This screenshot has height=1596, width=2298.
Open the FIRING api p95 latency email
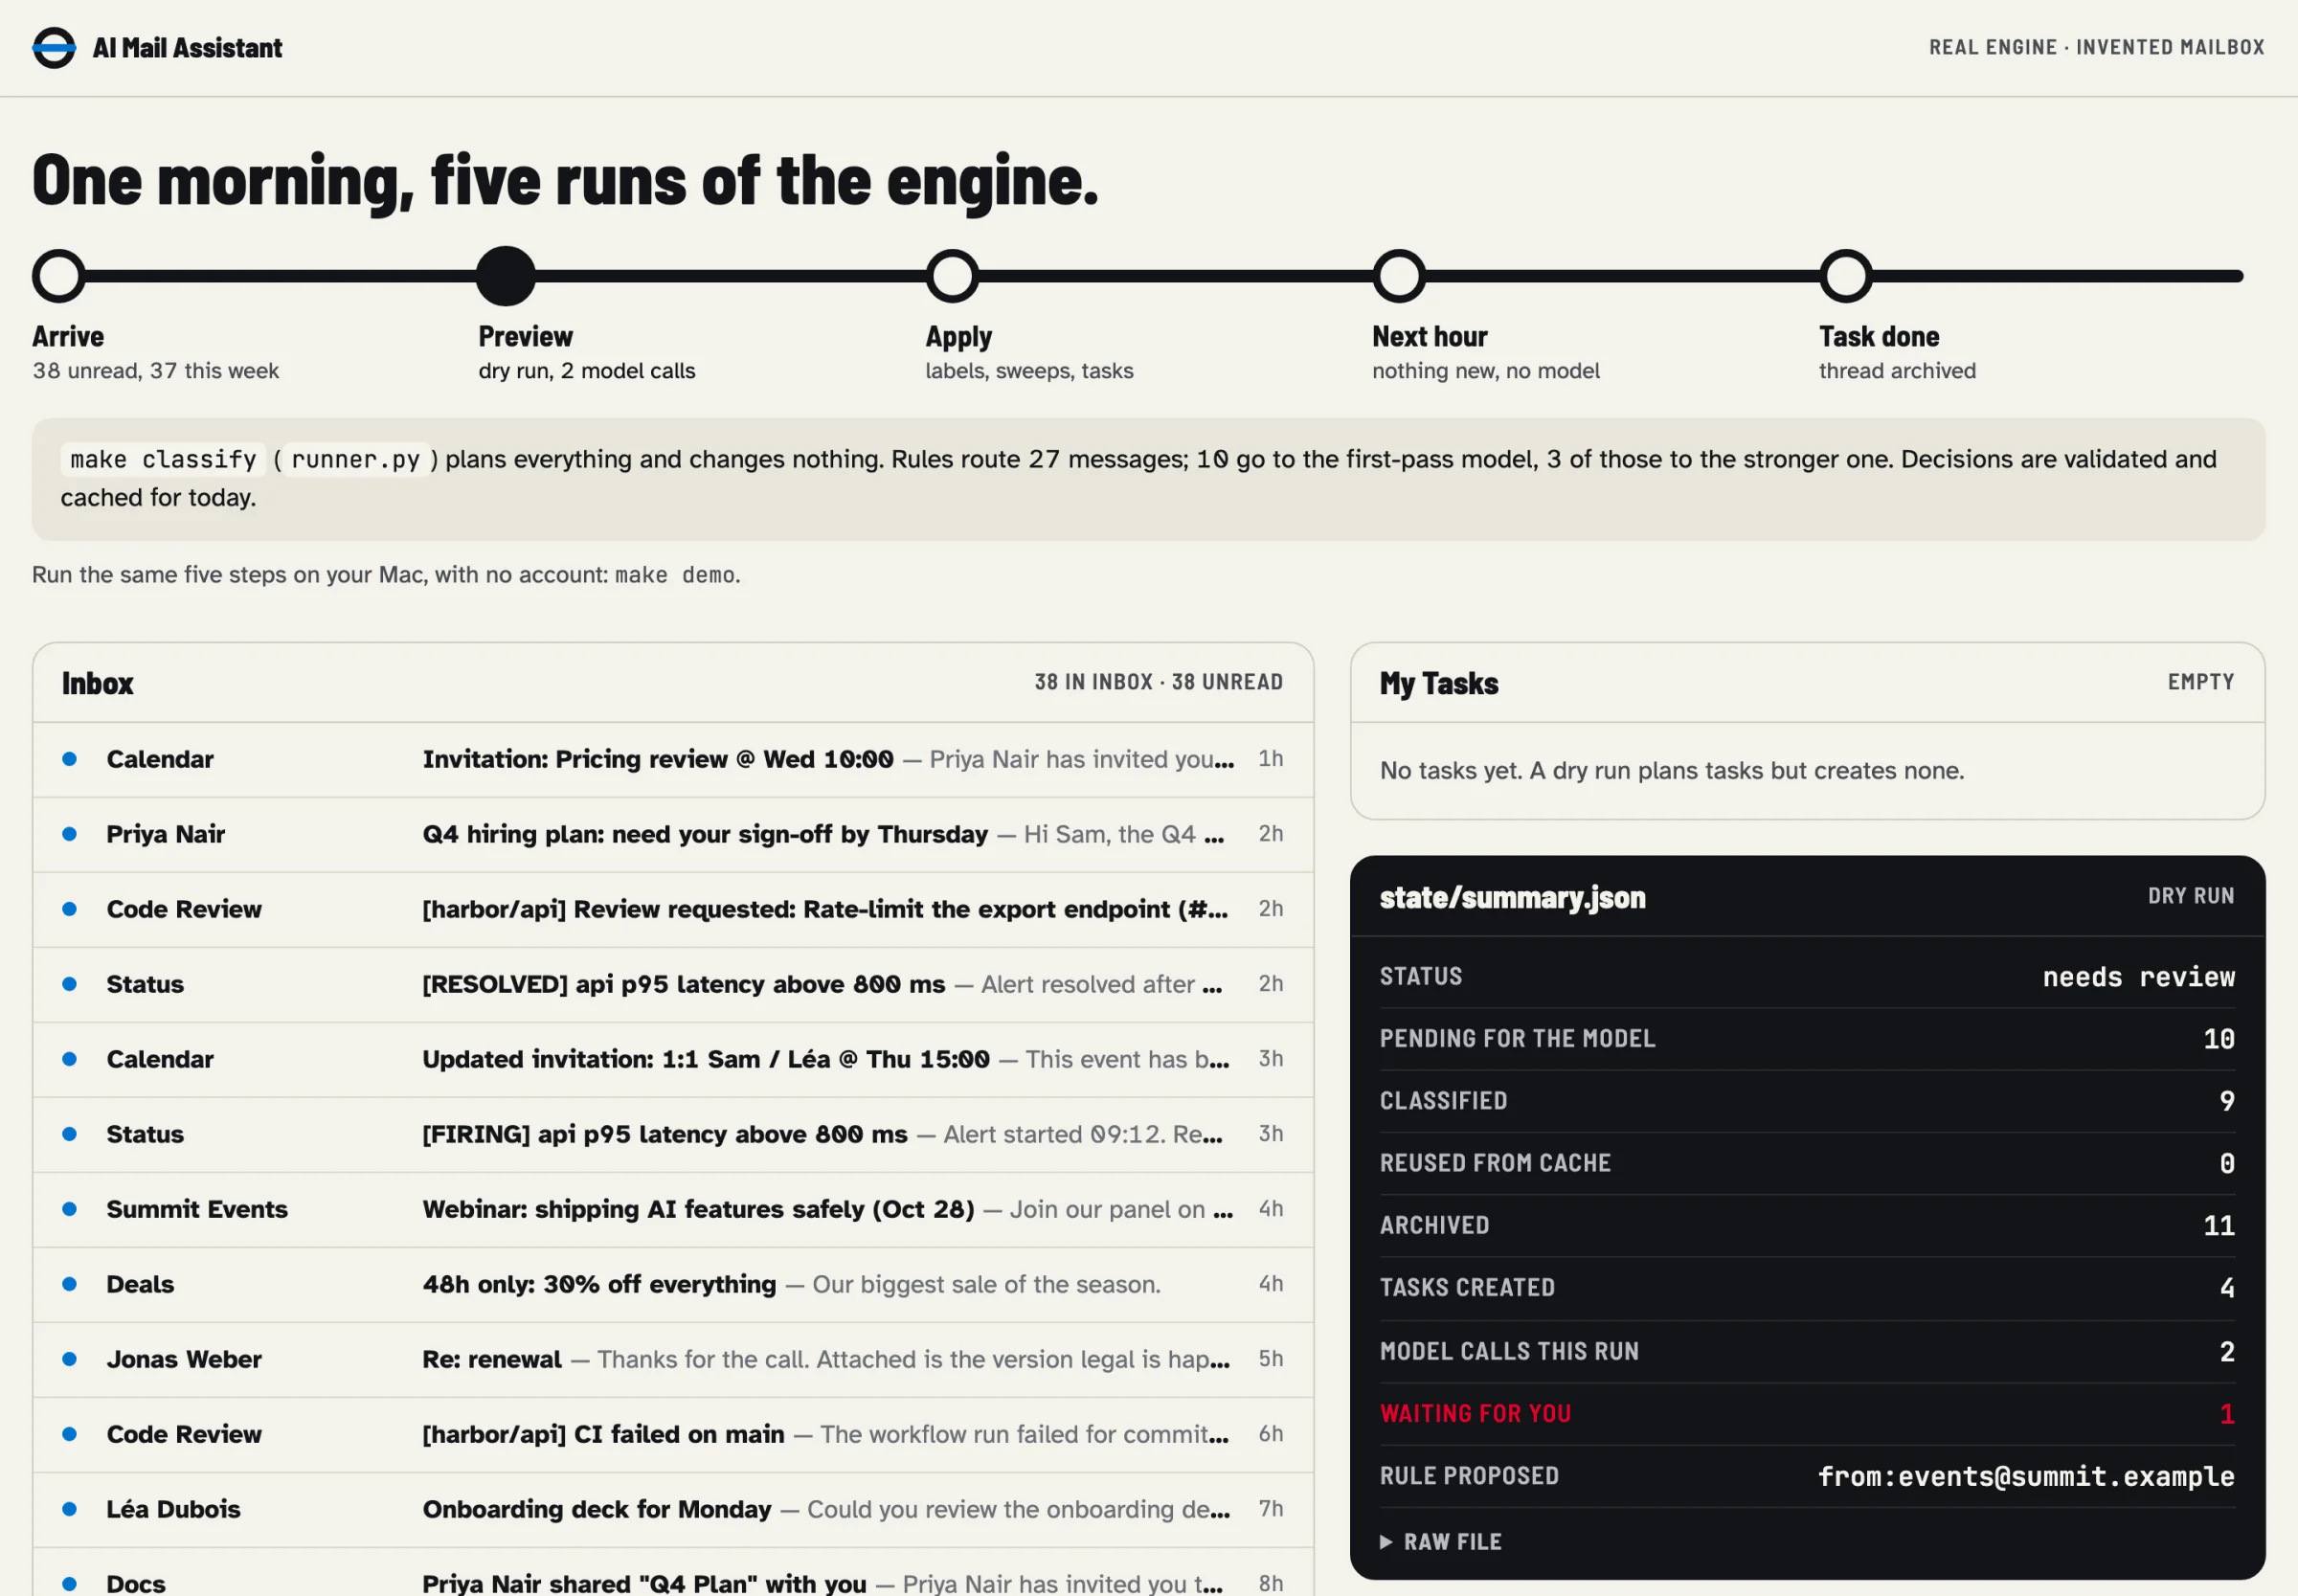[x=673, y=1134]
